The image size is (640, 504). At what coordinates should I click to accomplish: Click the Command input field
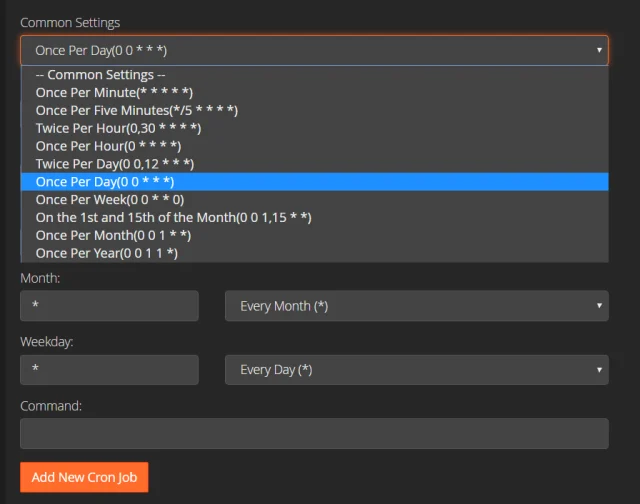[x=314, y=433]
